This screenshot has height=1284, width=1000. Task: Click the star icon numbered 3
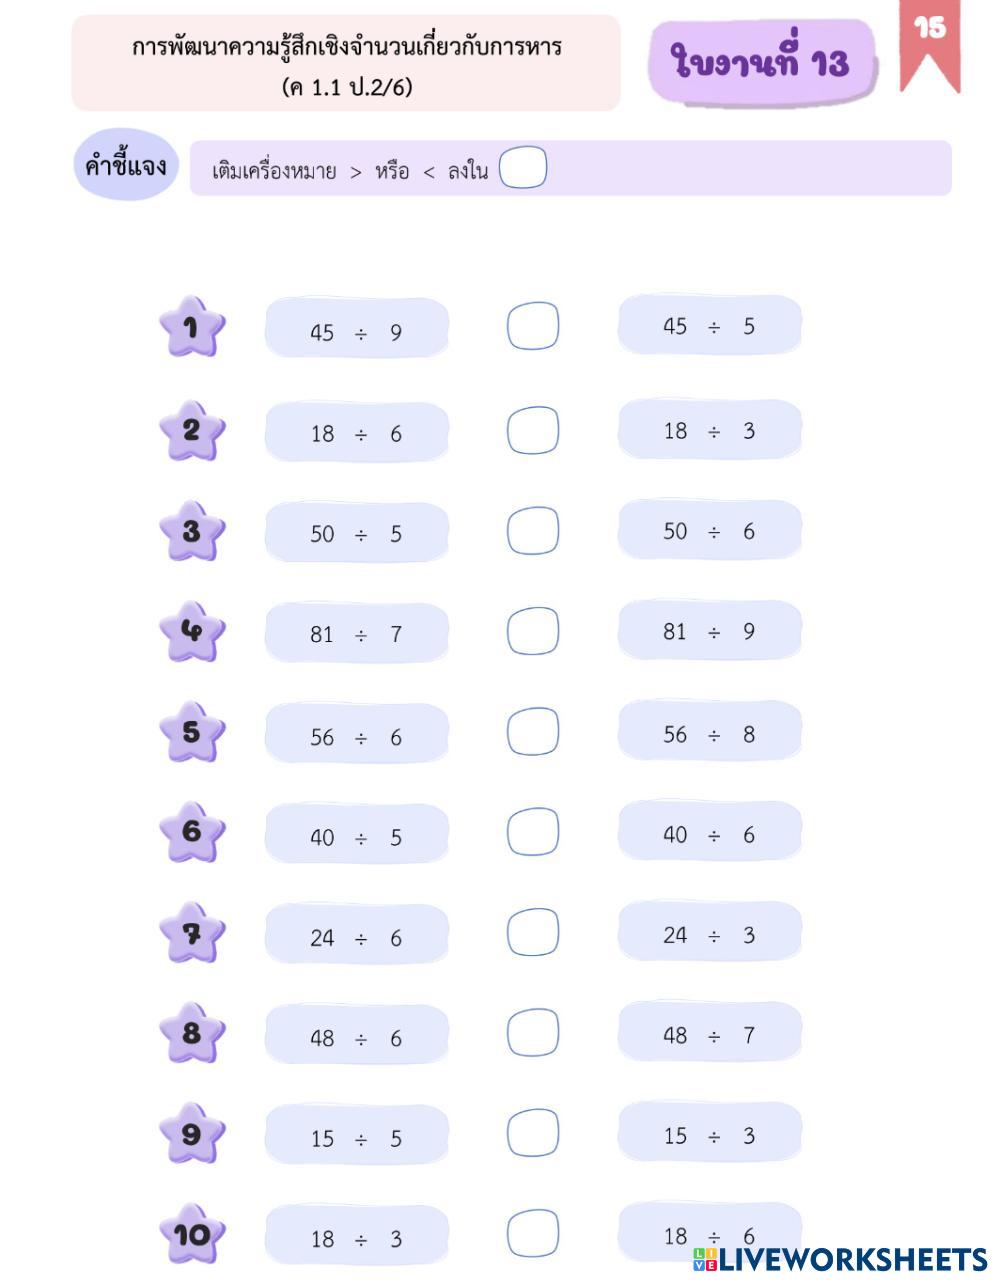coord(191,531)
